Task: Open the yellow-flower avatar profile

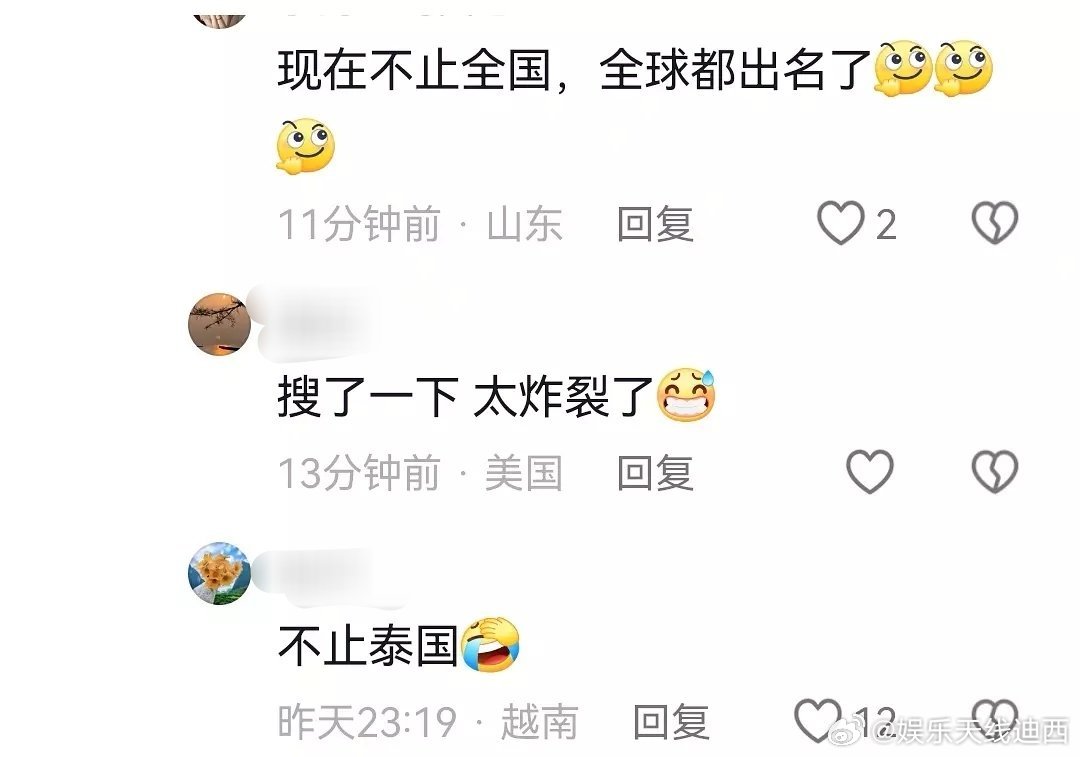Action: 219,573
